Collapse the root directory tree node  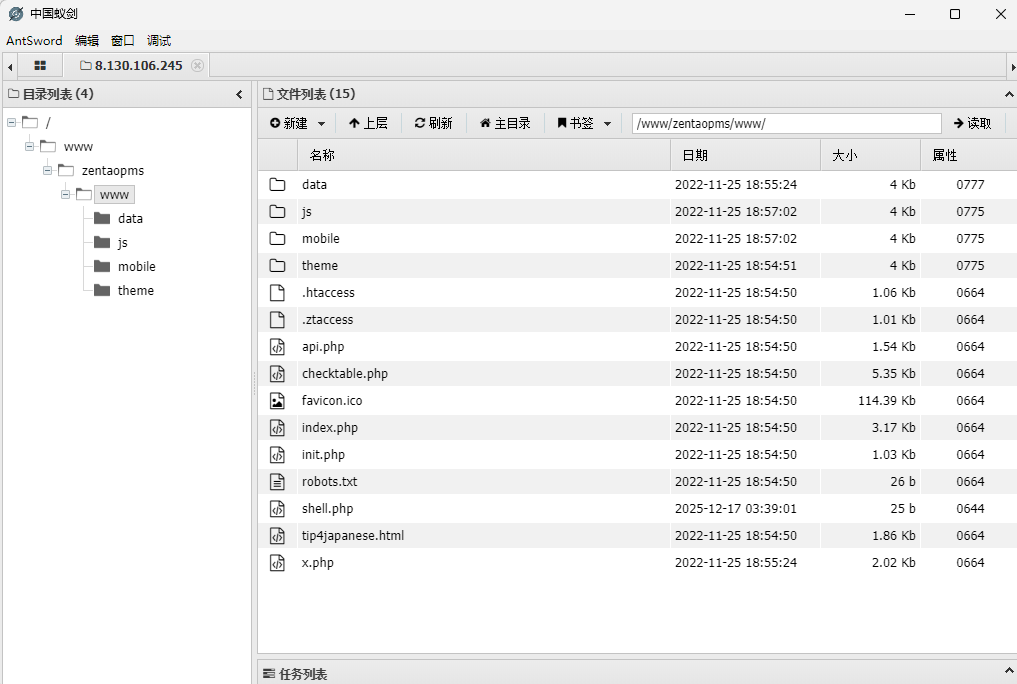11,122
